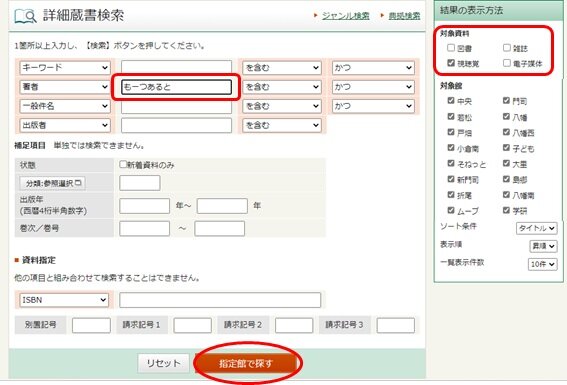Uncheck the 新門司 library checkbox
The width and height of the screenshot is (567, 385).
(x=451, y=179)
